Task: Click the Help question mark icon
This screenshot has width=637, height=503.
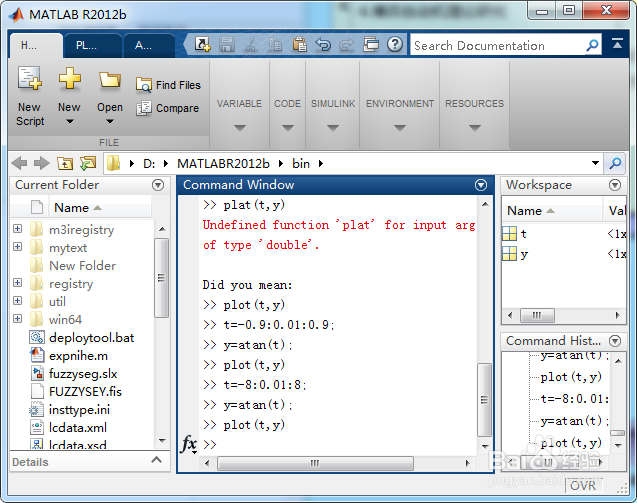Action: click(394, 44)
